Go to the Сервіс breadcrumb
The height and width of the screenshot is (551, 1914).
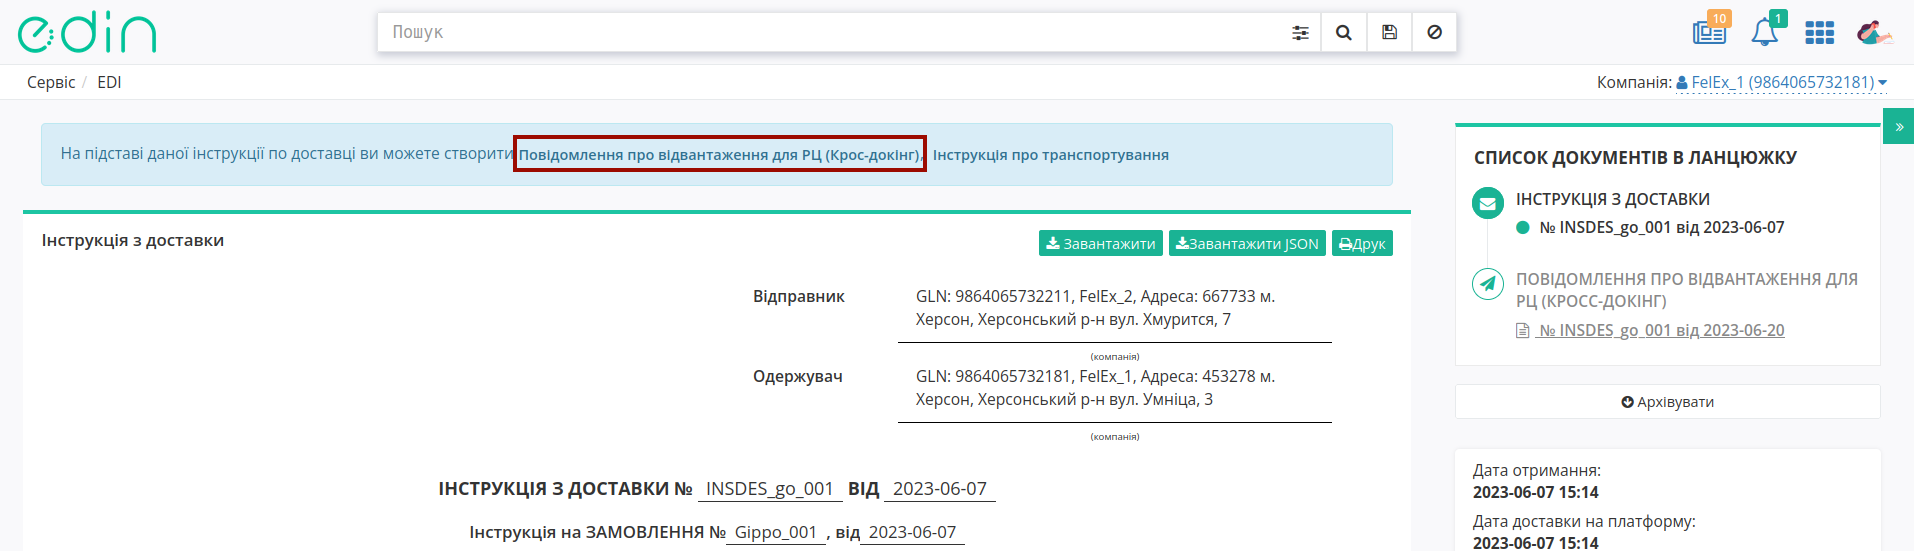(x=51, y=82)
